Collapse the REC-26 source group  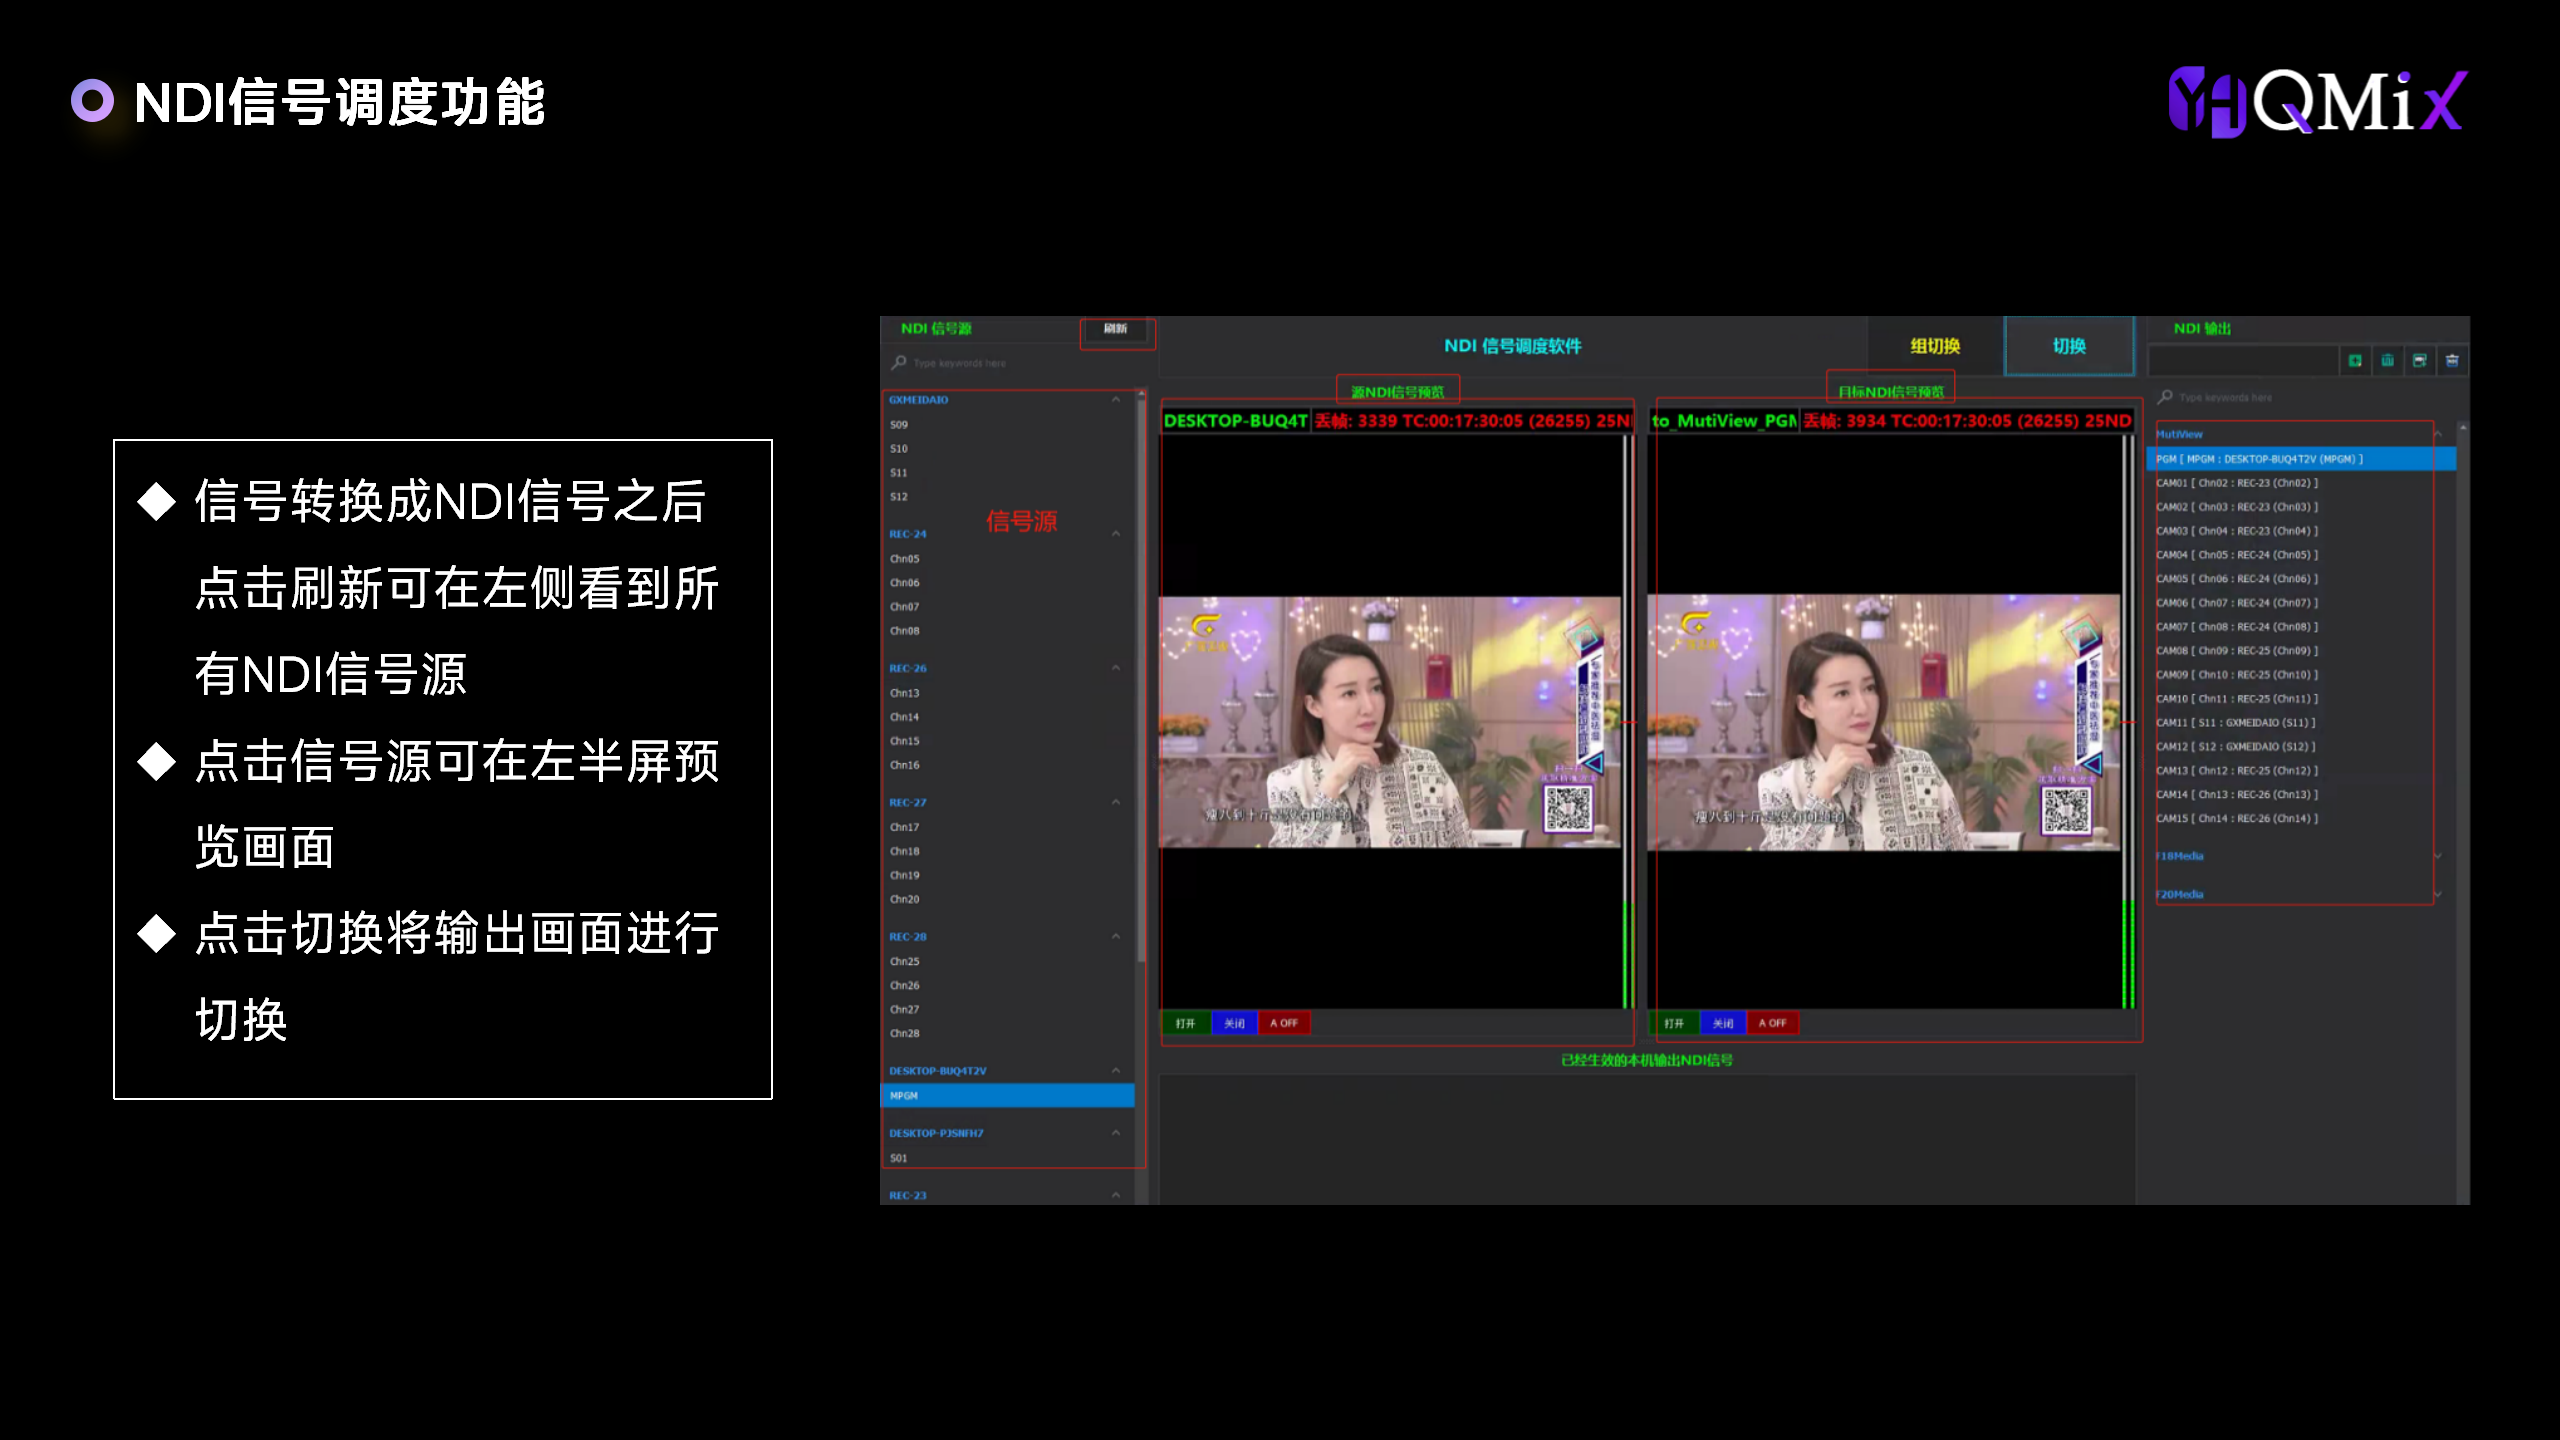tap(1116, 668)
